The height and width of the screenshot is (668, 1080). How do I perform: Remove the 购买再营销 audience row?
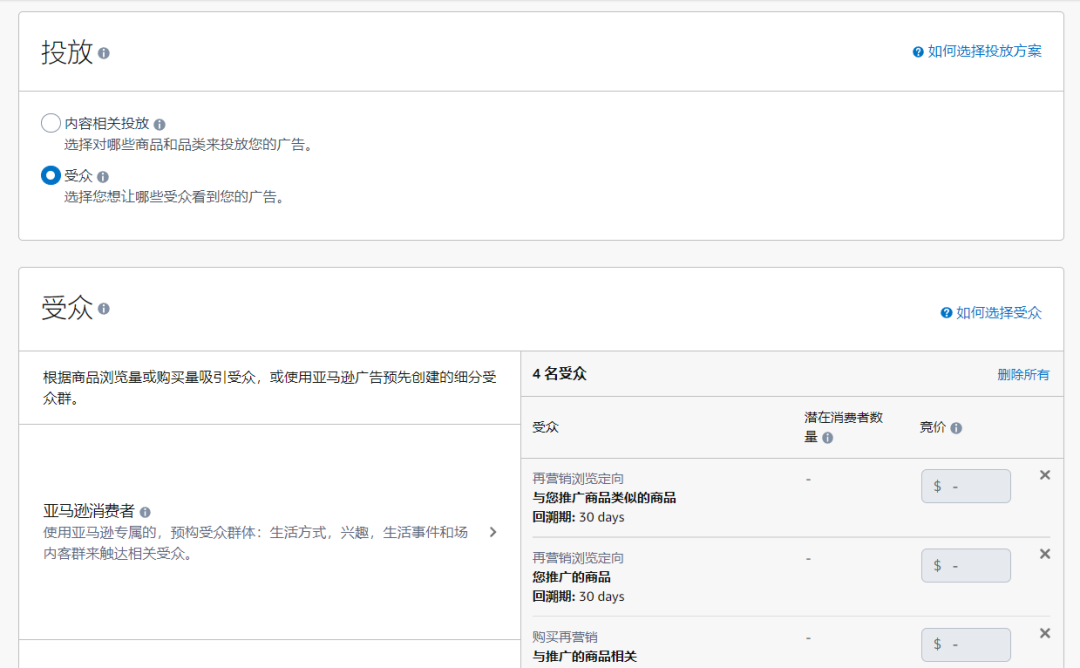tap(1045, 633)
